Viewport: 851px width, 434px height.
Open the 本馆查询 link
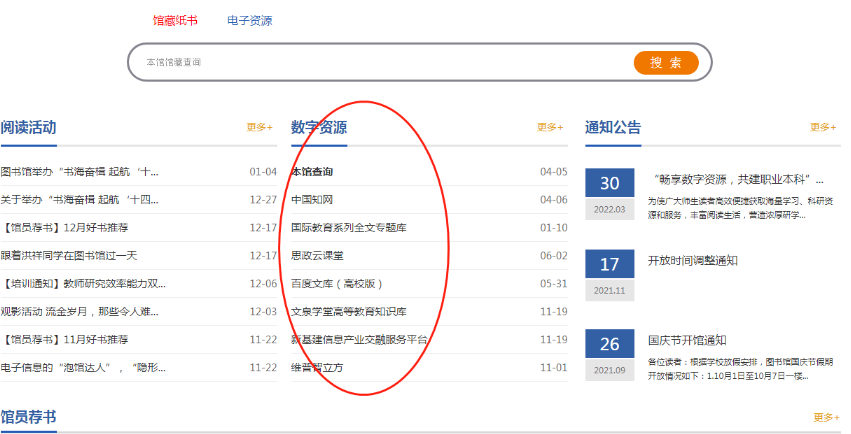tap(311, 172)
